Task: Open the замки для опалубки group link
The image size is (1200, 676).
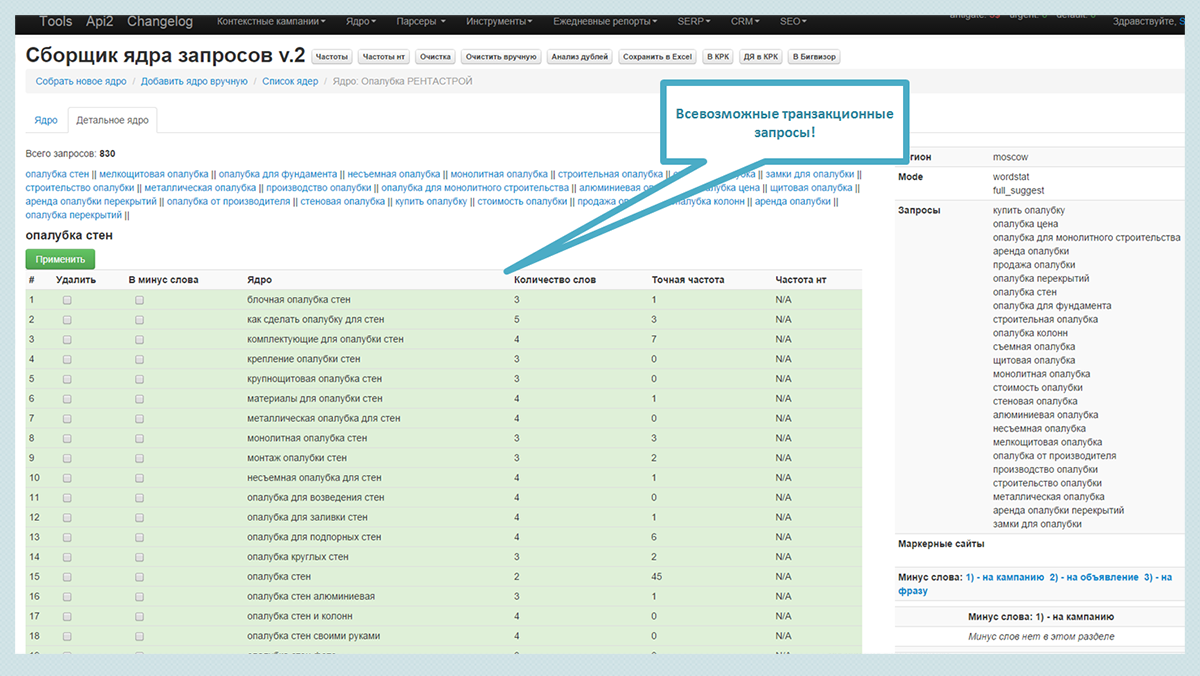Action: click(x=810, y=174)
